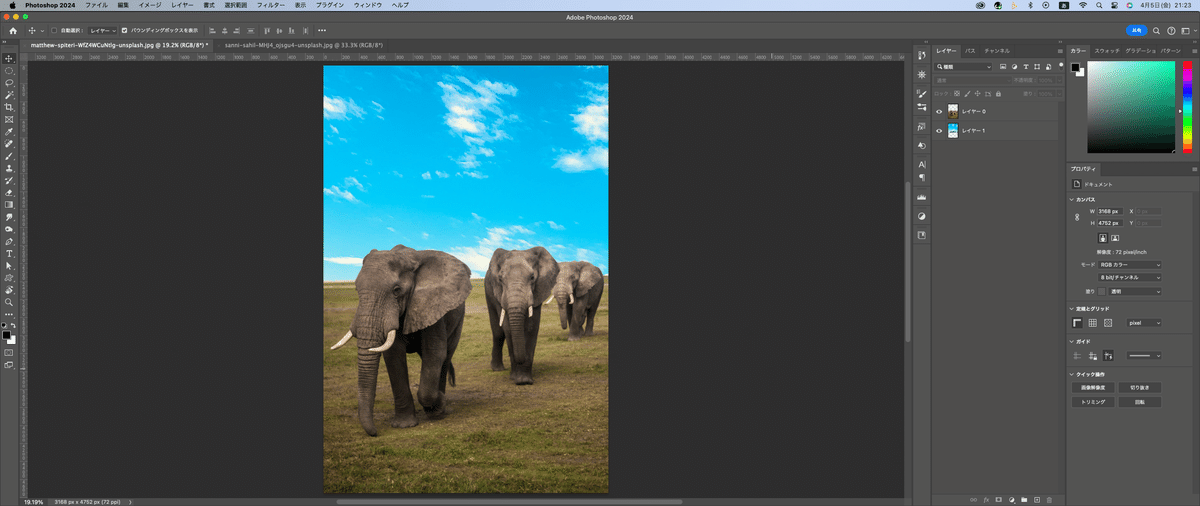Toggle the grid display icon in properties
Viewport: 1200px width, 506px height.
coord(1092,323)
